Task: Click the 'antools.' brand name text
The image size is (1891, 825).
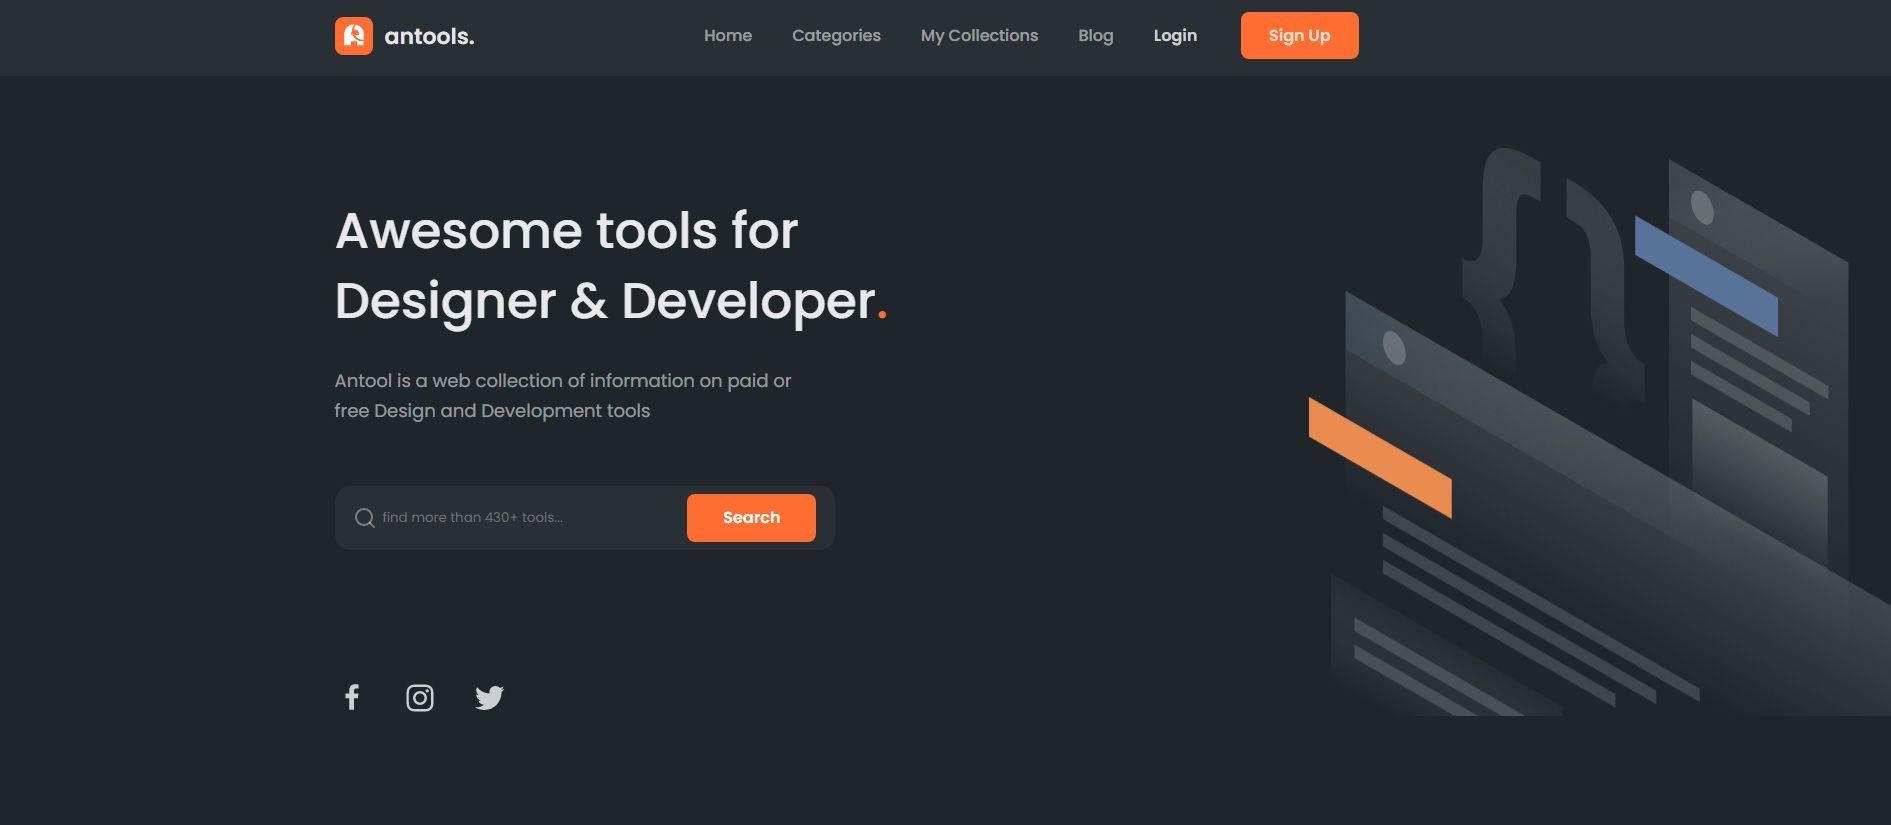Action: pyautogui.click(x=429, y=37)
